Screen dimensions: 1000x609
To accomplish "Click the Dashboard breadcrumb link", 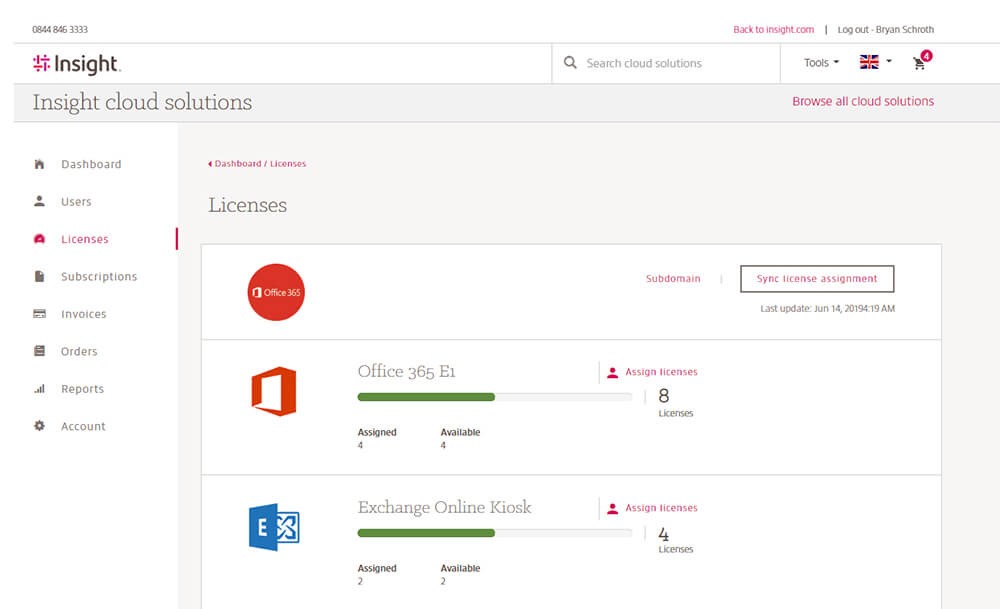I will (238, 164).
